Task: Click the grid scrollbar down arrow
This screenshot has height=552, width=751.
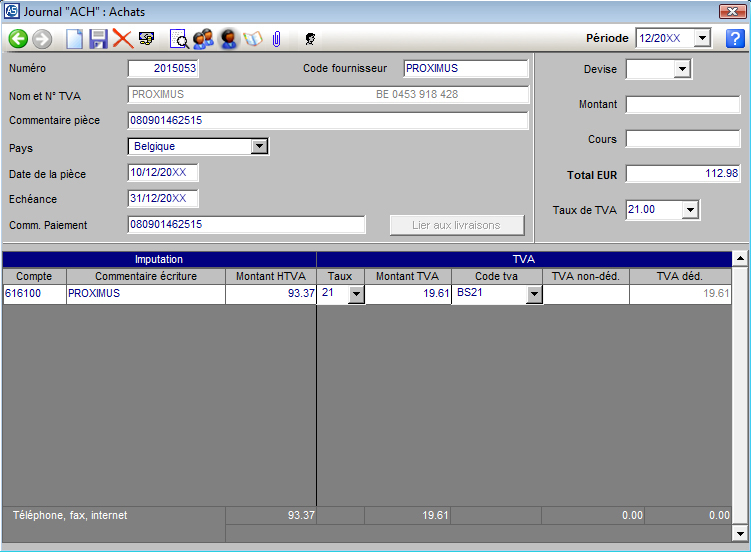Action: (740, 533)
